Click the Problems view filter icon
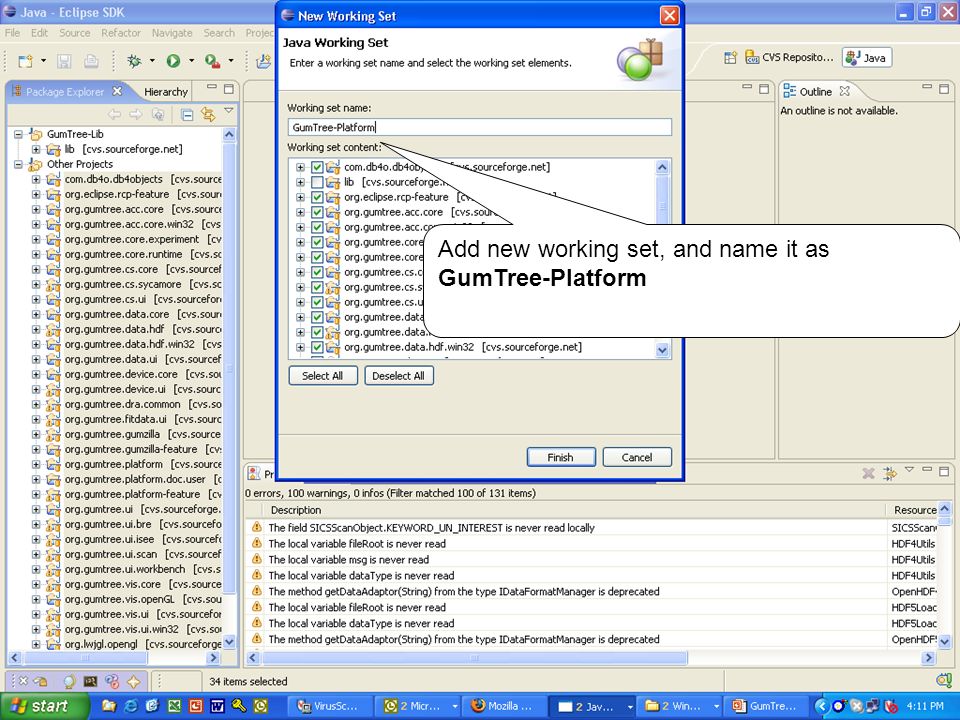 tap(890, 473)
